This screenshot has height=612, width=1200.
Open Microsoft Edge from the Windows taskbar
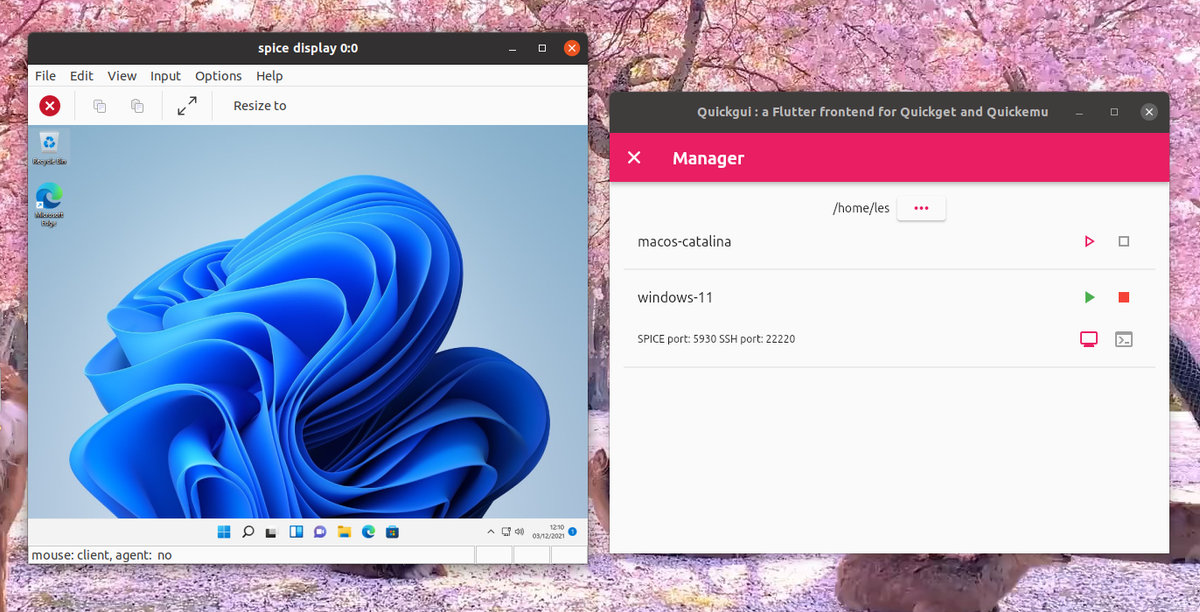[366, 531]
